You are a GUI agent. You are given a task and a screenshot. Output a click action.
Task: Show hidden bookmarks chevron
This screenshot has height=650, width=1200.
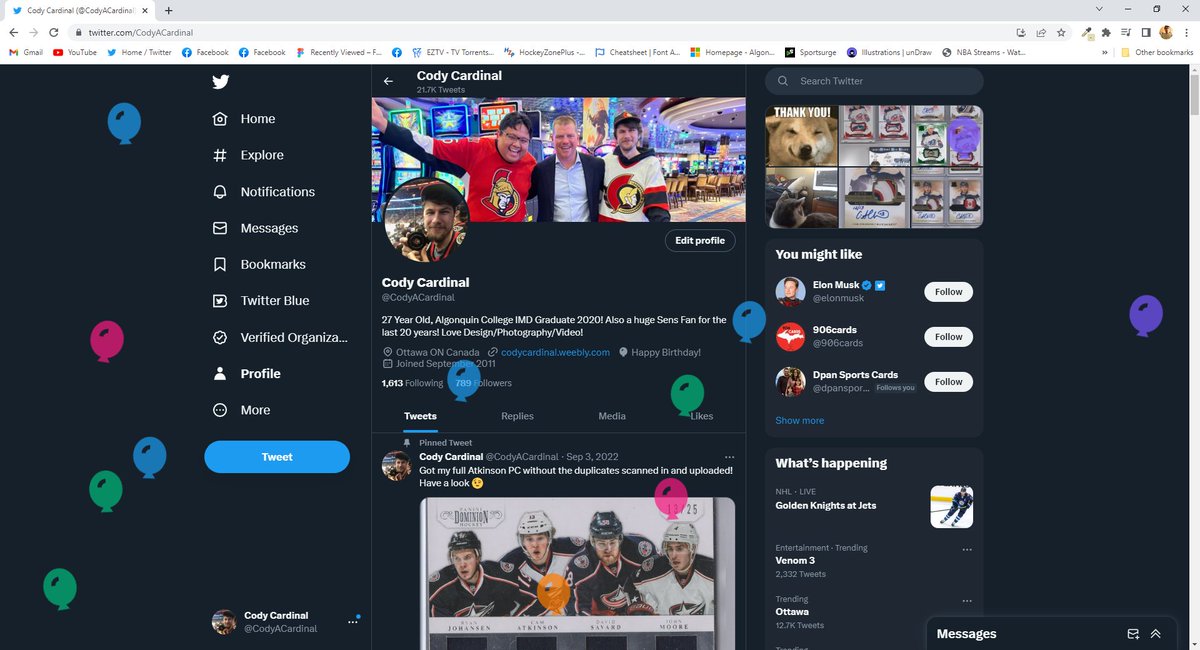1105,52
